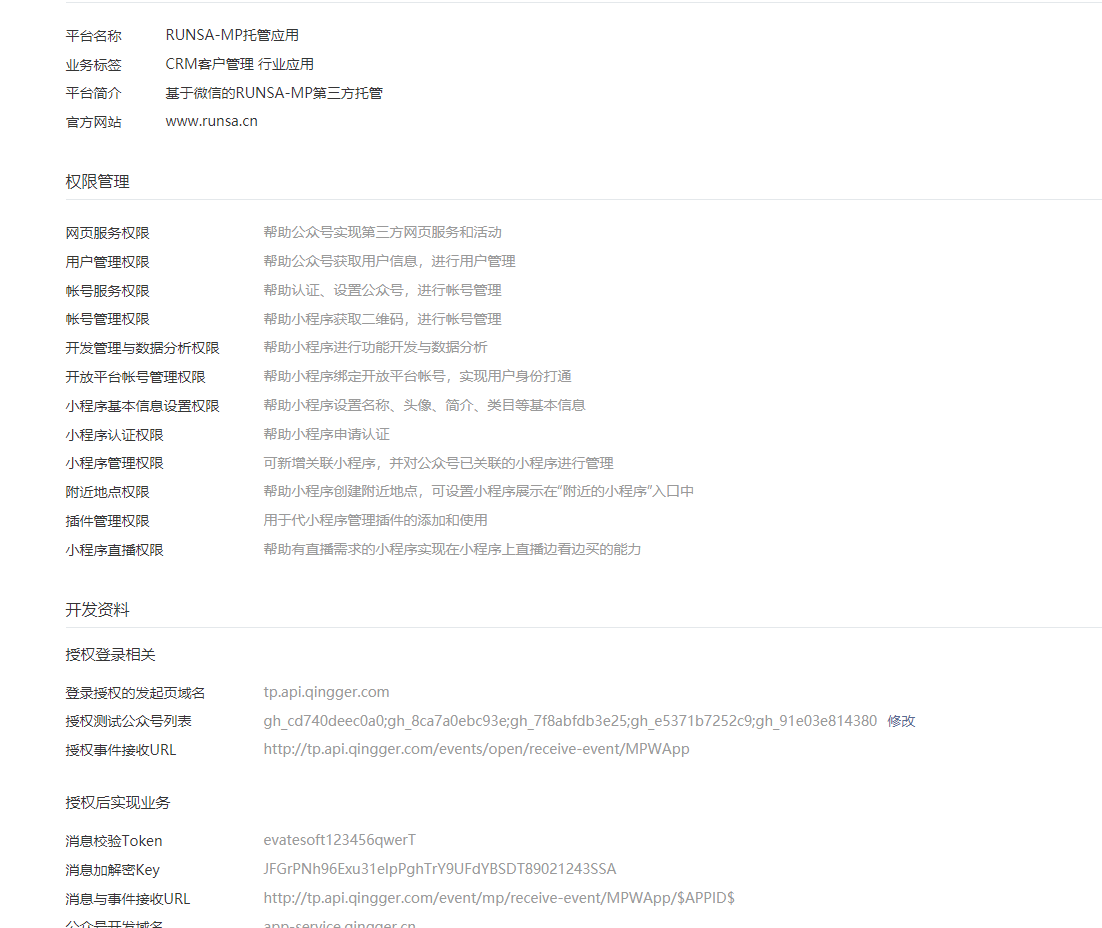Click the 平台名称 label
This screenshot has width=1102, height=928.
click(93, 36)
